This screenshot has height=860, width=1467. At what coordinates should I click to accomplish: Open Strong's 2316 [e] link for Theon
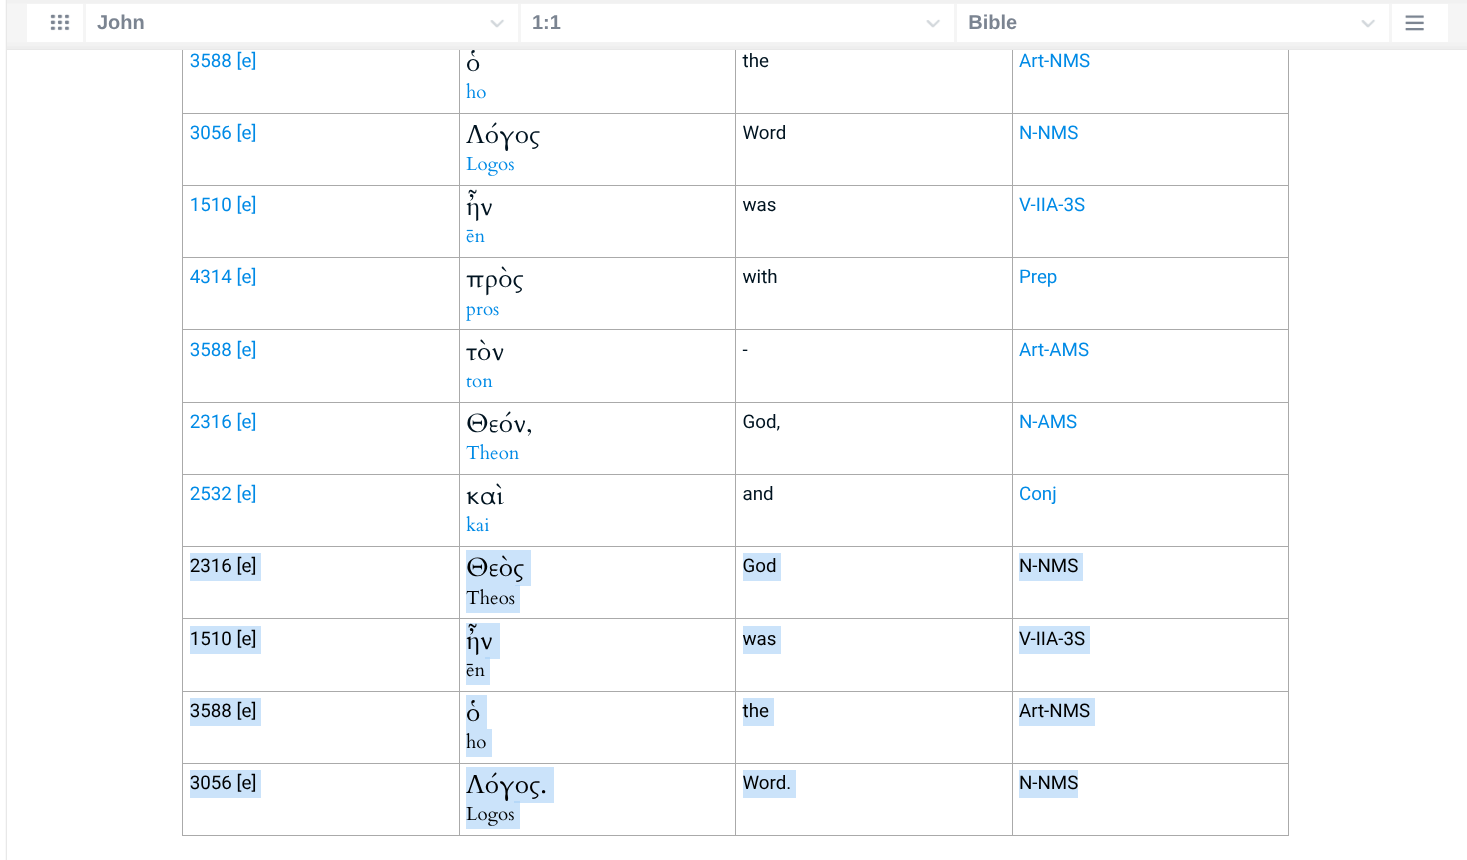222,422
